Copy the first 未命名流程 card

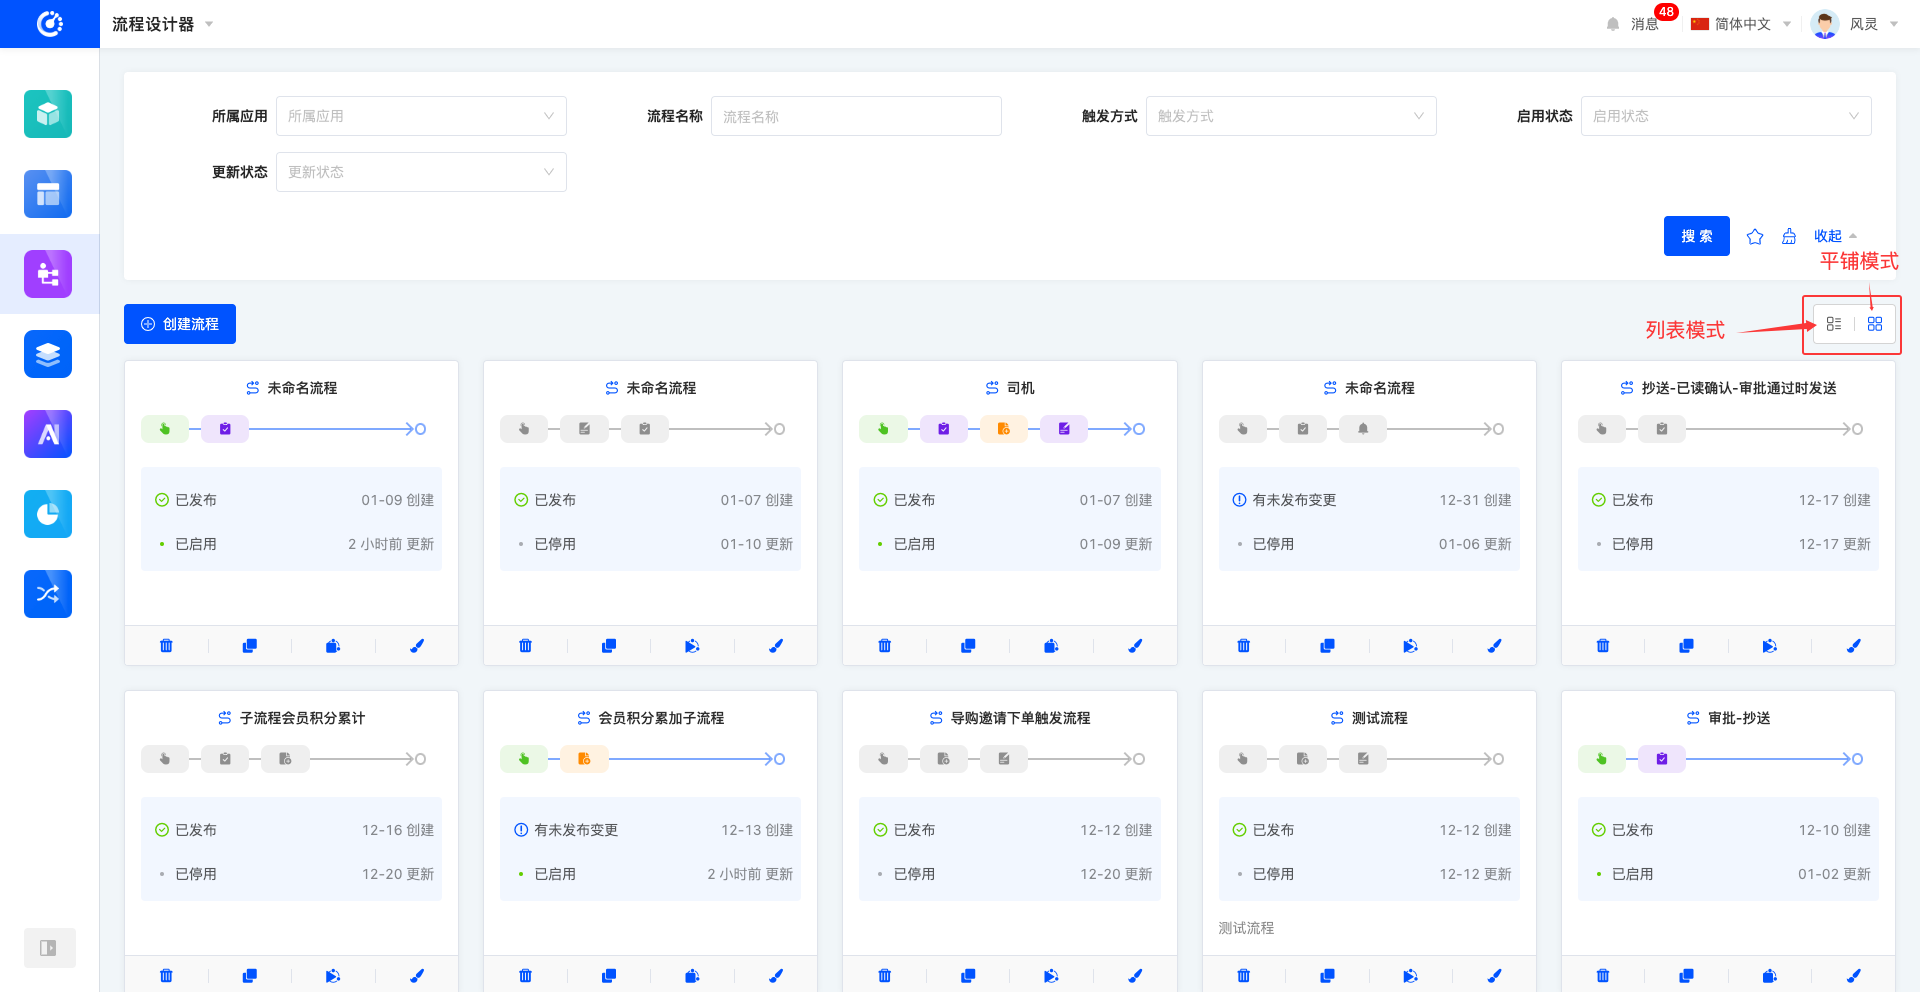250,646
